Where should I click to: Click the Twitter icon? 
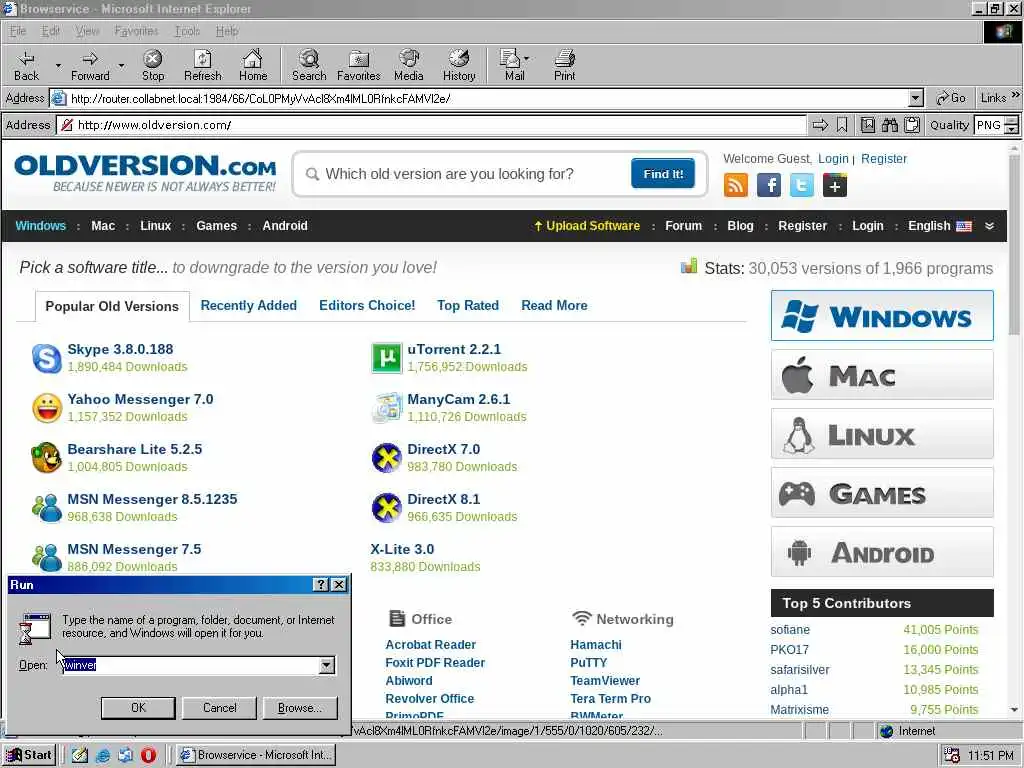802,185
